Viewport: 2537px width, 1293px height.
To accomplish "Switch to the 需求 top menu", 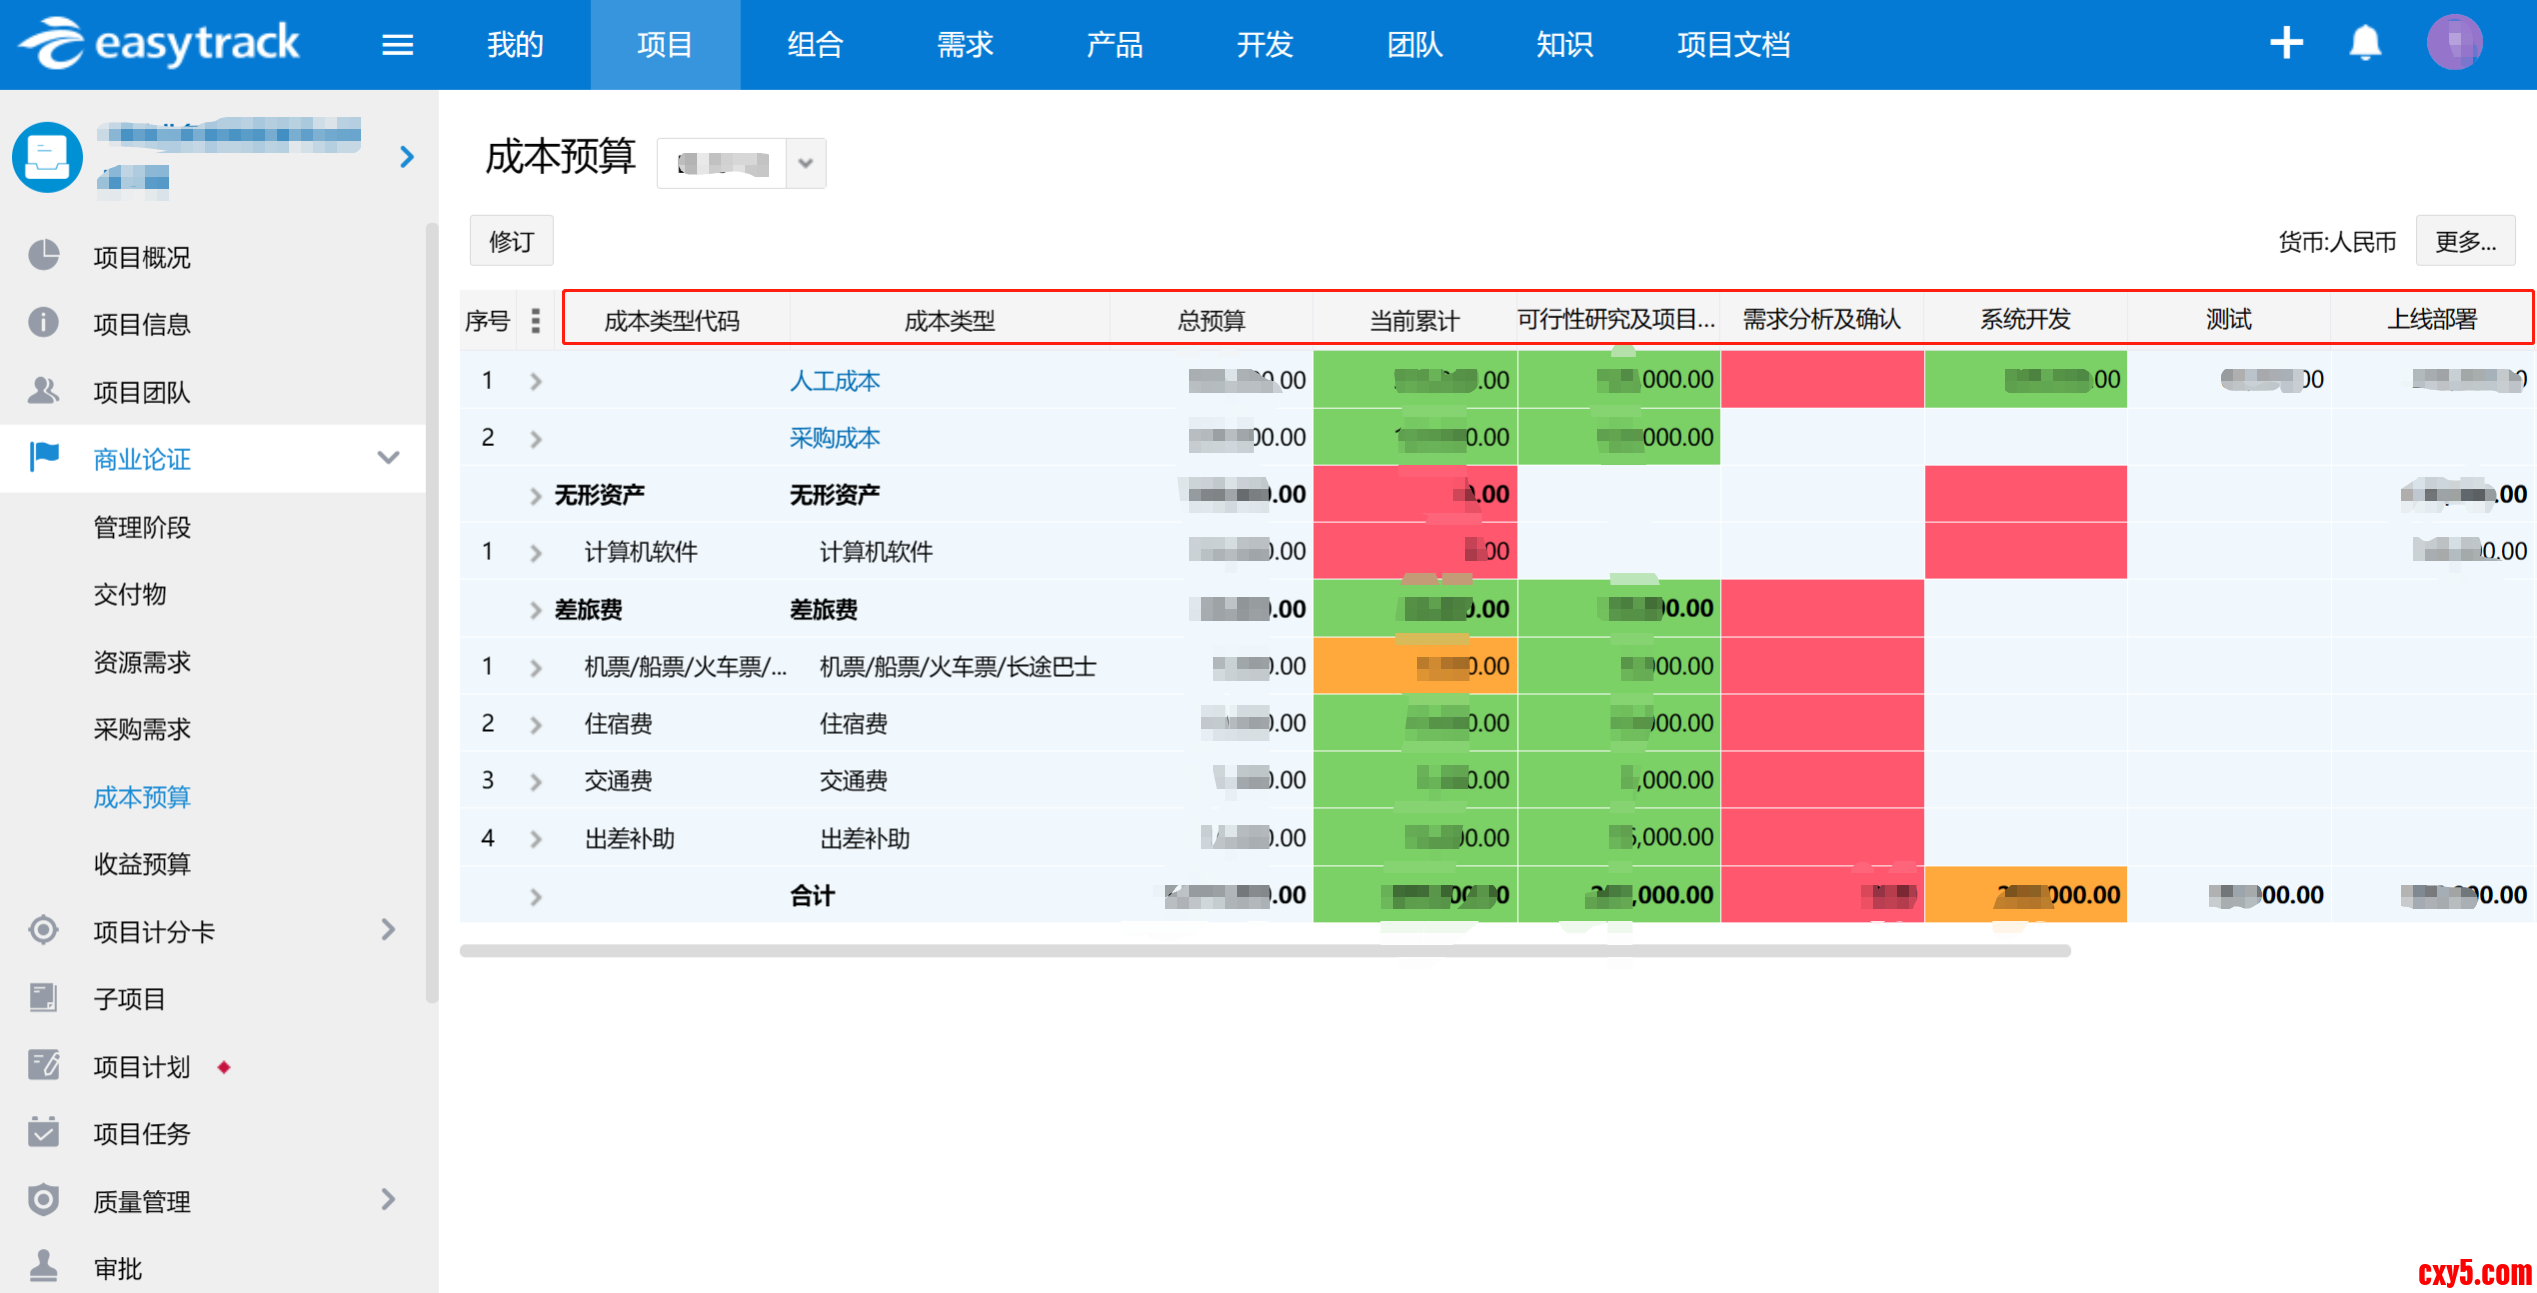I will click(964, 45).
